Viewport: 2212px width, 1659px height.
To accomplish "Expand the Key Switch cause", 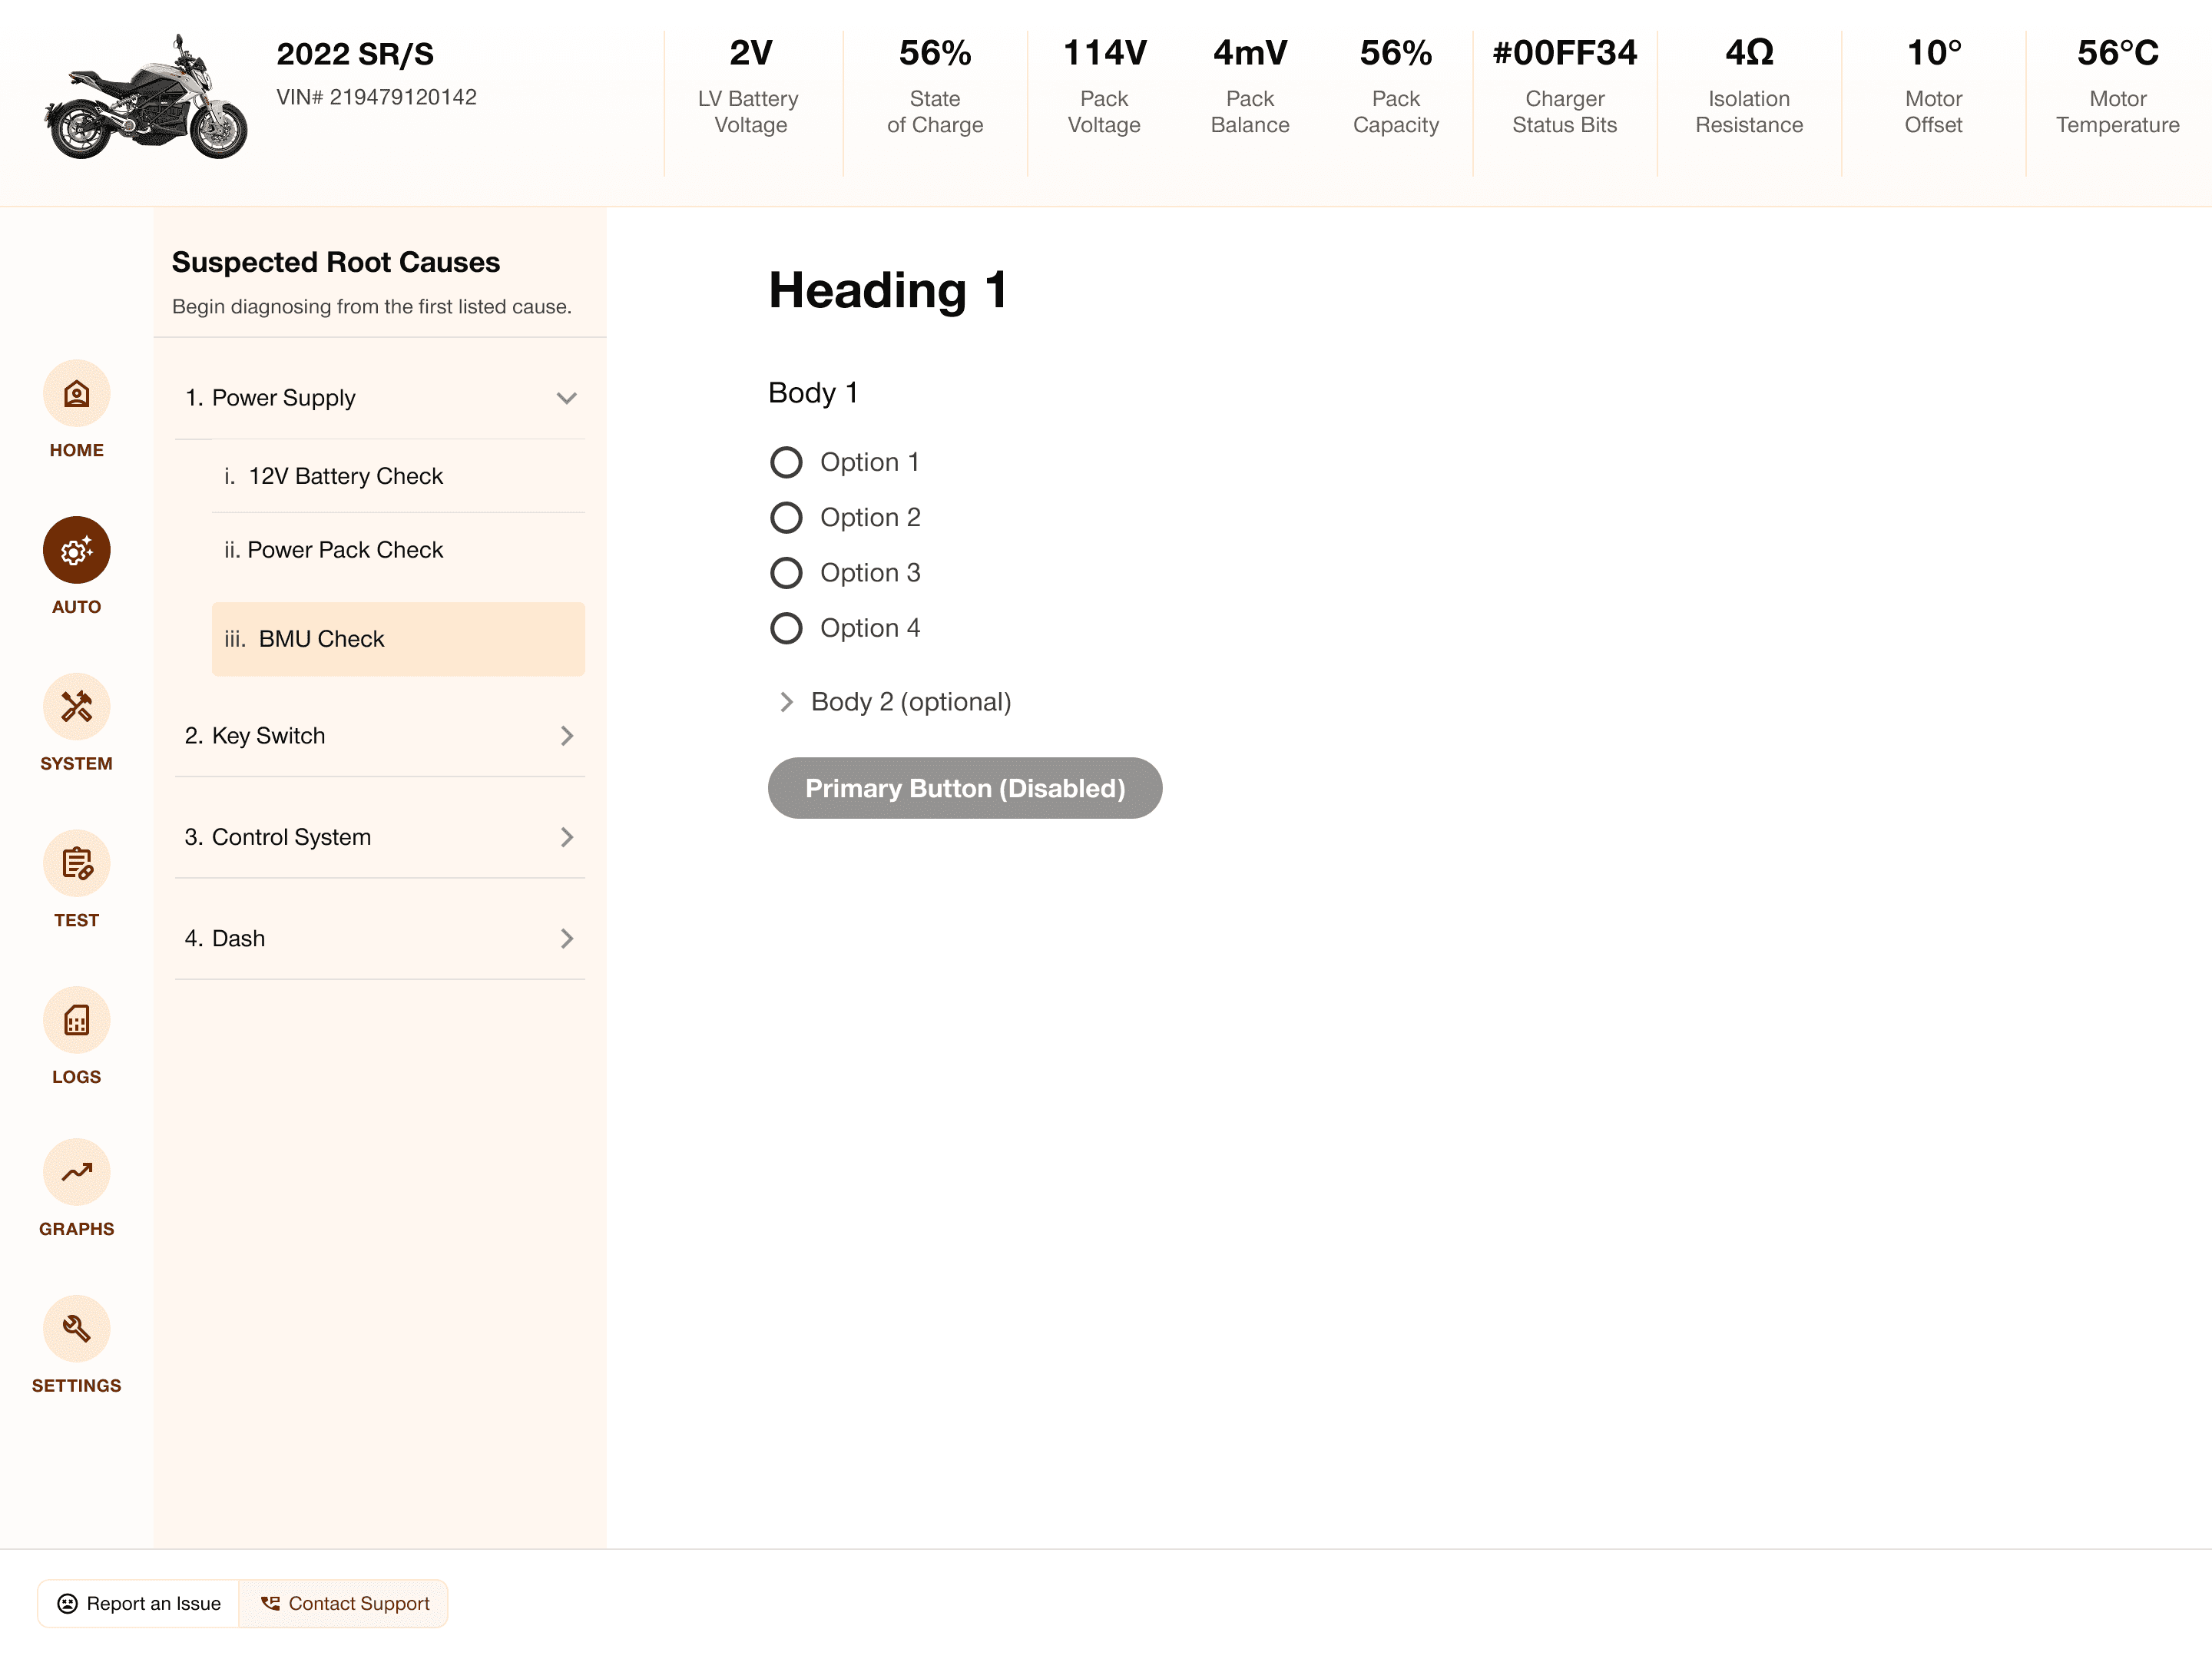I will 566,736.
